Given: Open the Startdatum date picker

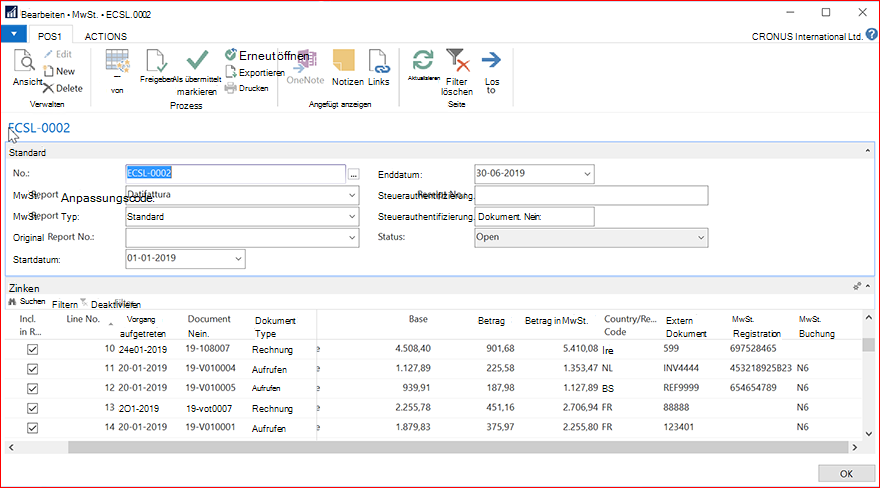Looking at the screenshot, I should click(238, 259).
